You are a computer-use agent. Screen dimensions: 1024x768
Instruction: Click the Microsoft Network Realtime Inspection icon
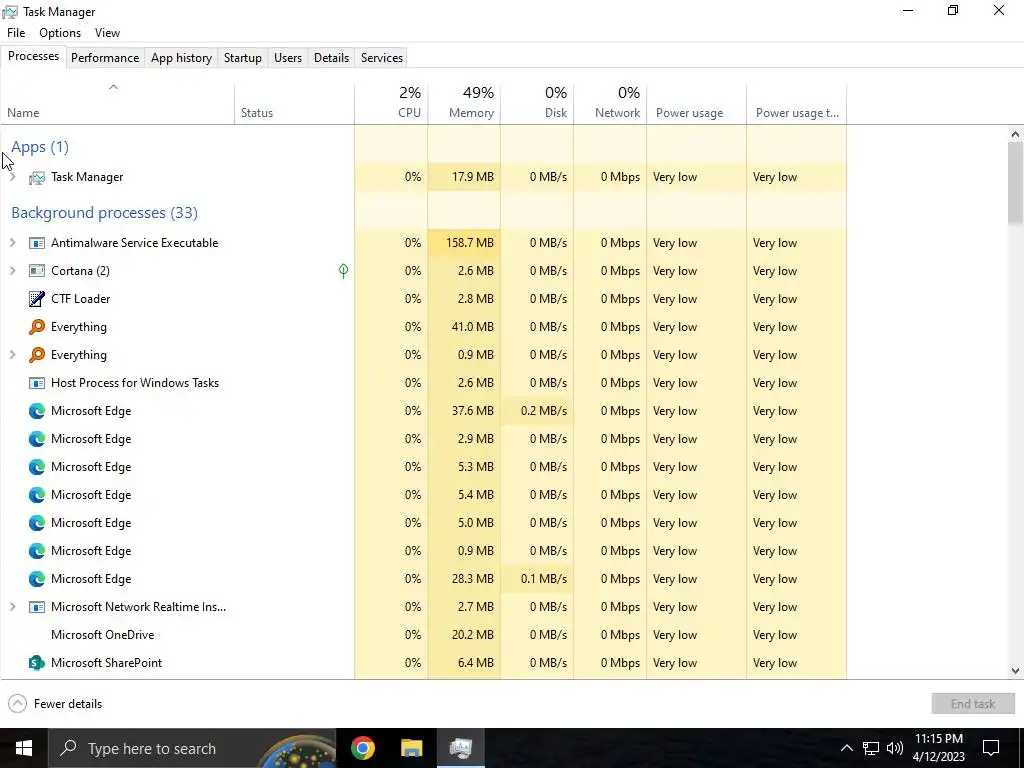[x=37, y=607]
